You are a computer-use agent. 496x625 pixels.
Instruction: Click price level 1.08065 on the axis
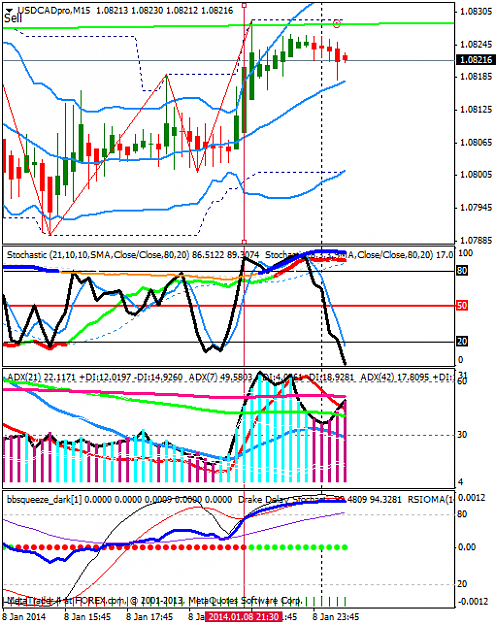[476, 142]
